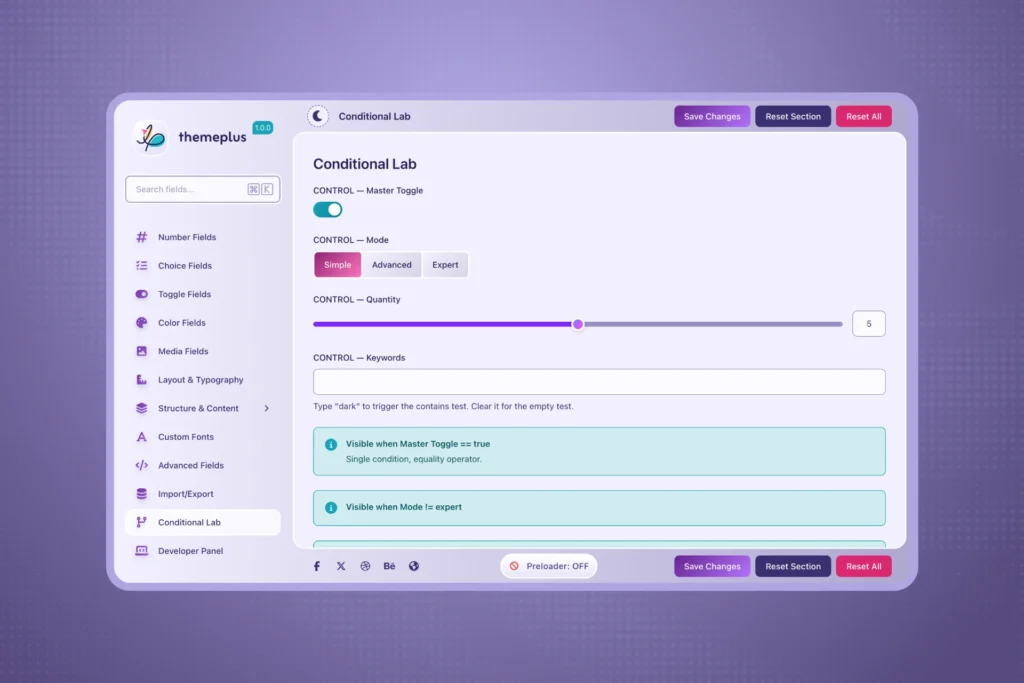Screen dimensions: 1024x683
Task: Click the Structure & Content layers icon
Action: 142,408
